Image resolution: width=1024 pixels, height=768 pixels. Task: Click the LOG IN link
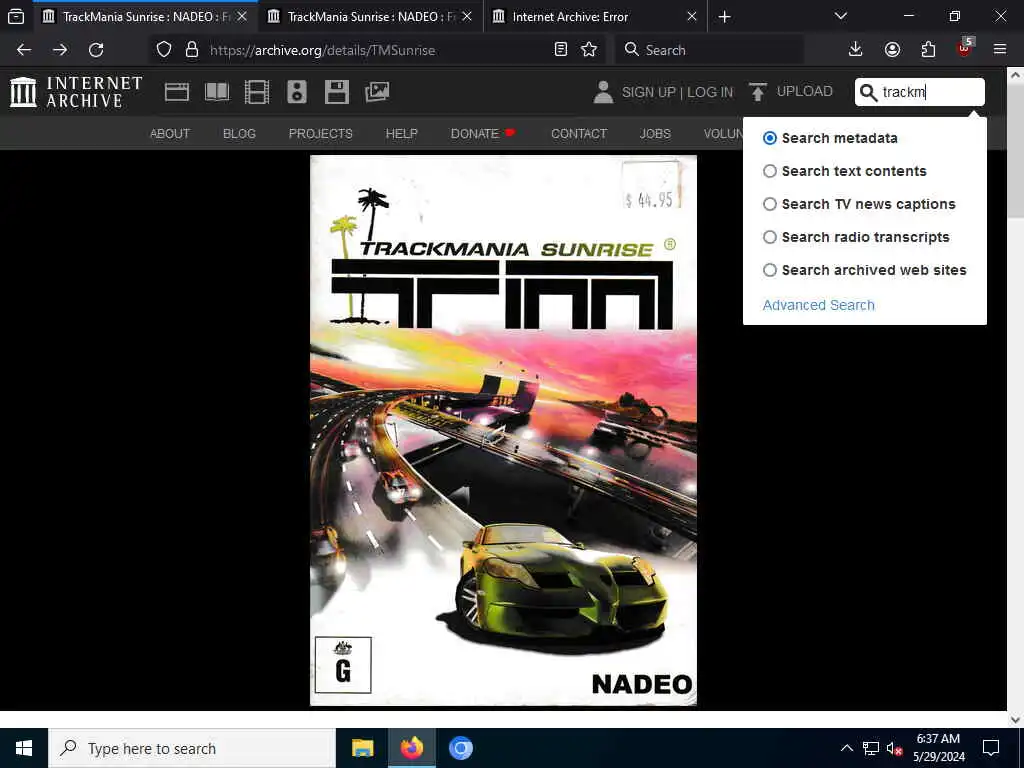click(710, 92)
